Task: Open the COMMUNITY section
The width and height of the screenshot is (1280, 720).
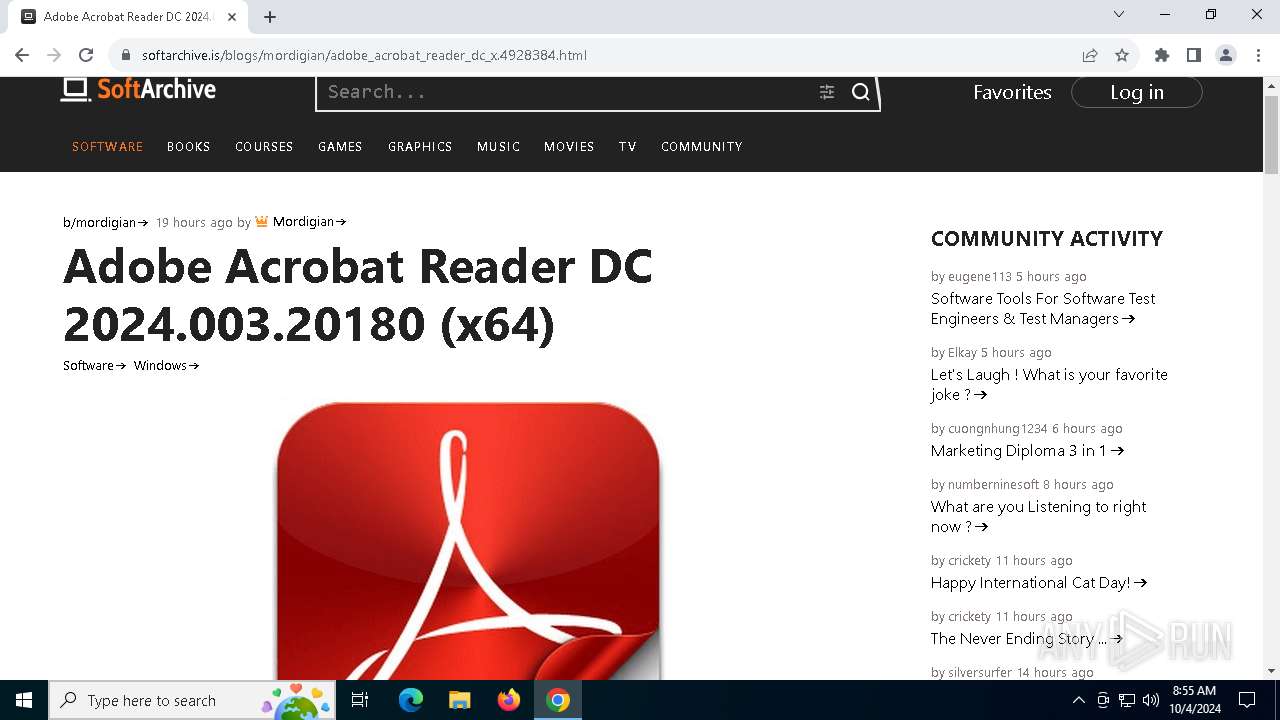Action: 701,146
